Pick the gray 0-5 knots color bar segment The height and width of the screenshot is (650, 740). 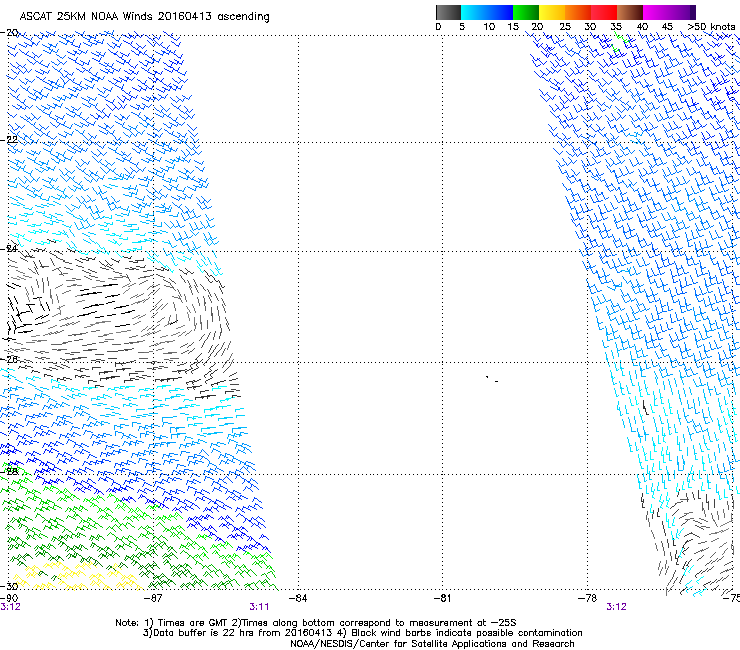coord(448,12)
